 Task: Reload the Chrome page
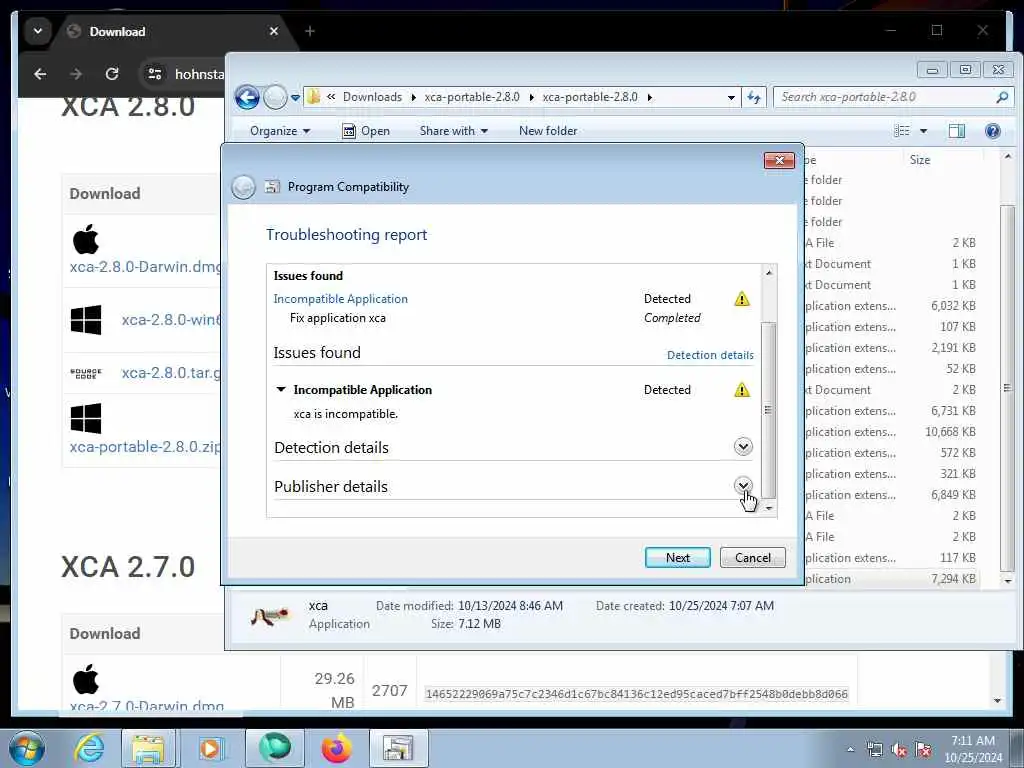(112, 74)
